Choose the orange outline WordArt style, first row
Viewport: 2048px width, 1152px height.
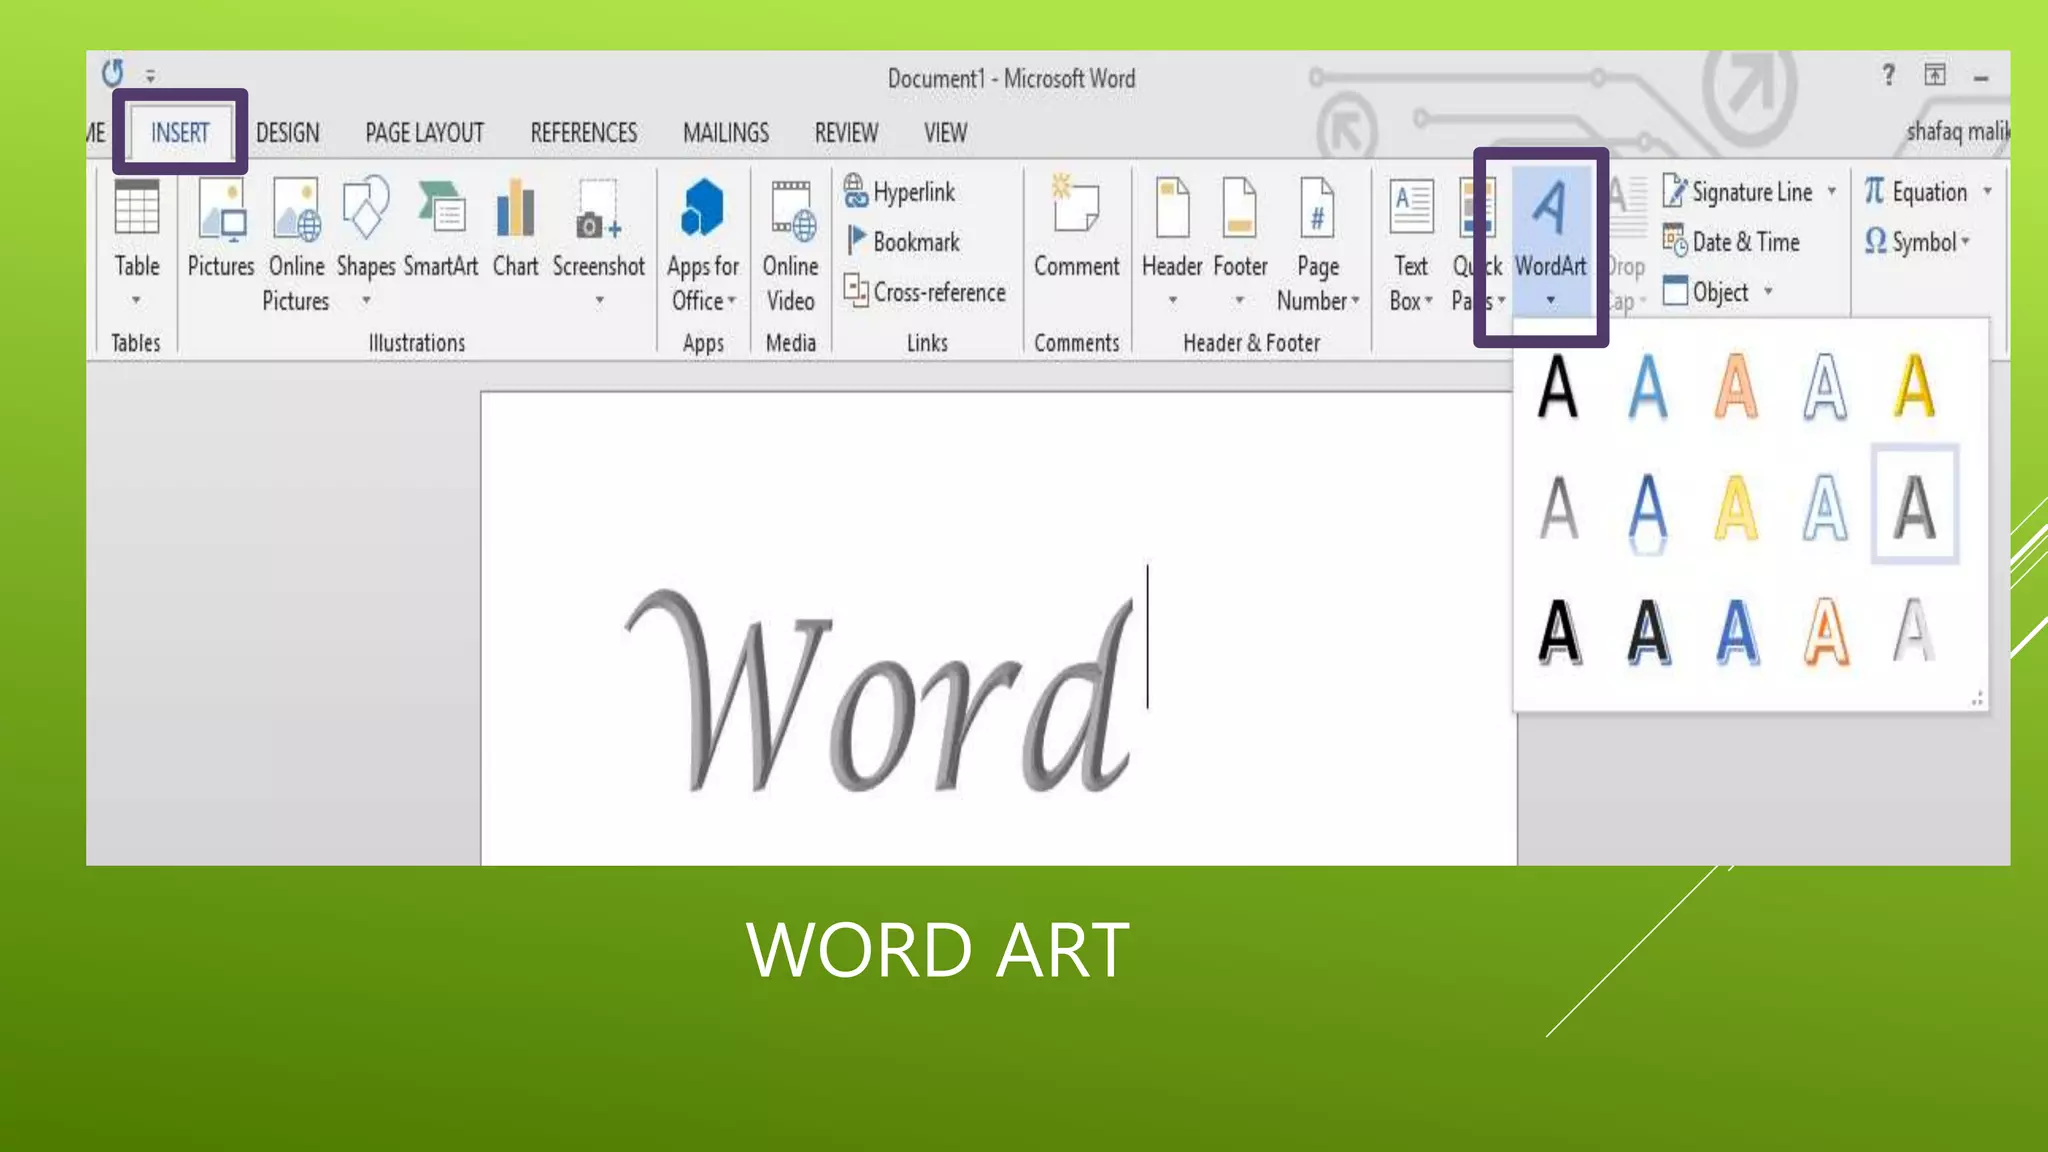click(1736, 386)
